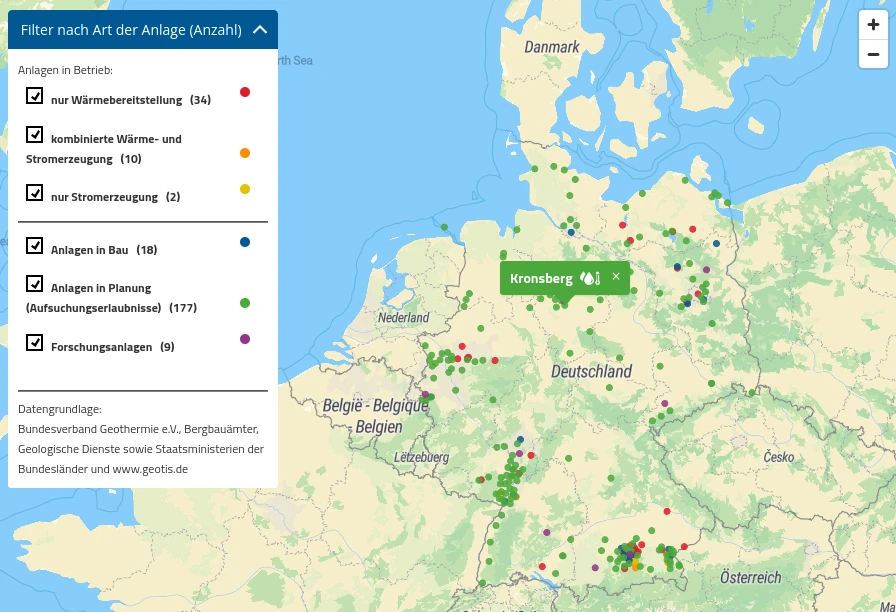Click the purple legend dot for Forschungsanlagen
This screenshot has width=896, height=612.
point(245,339)
